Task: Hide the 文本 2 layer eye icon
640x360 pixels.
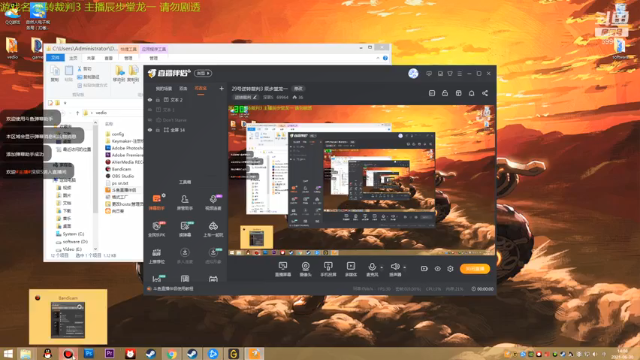Action: [150, 100]
